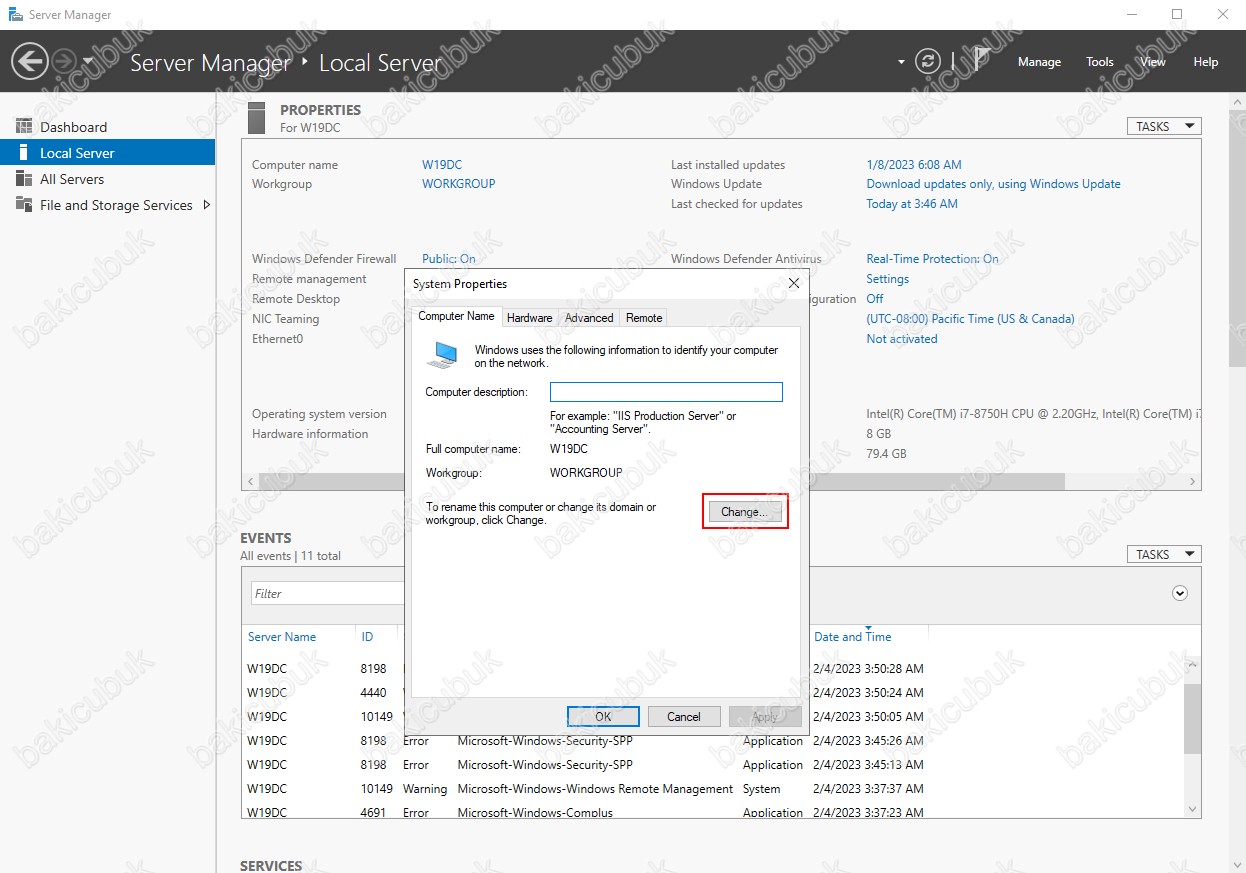Click the 'Warning' severity cell in Events

click(x=425, y=788)
